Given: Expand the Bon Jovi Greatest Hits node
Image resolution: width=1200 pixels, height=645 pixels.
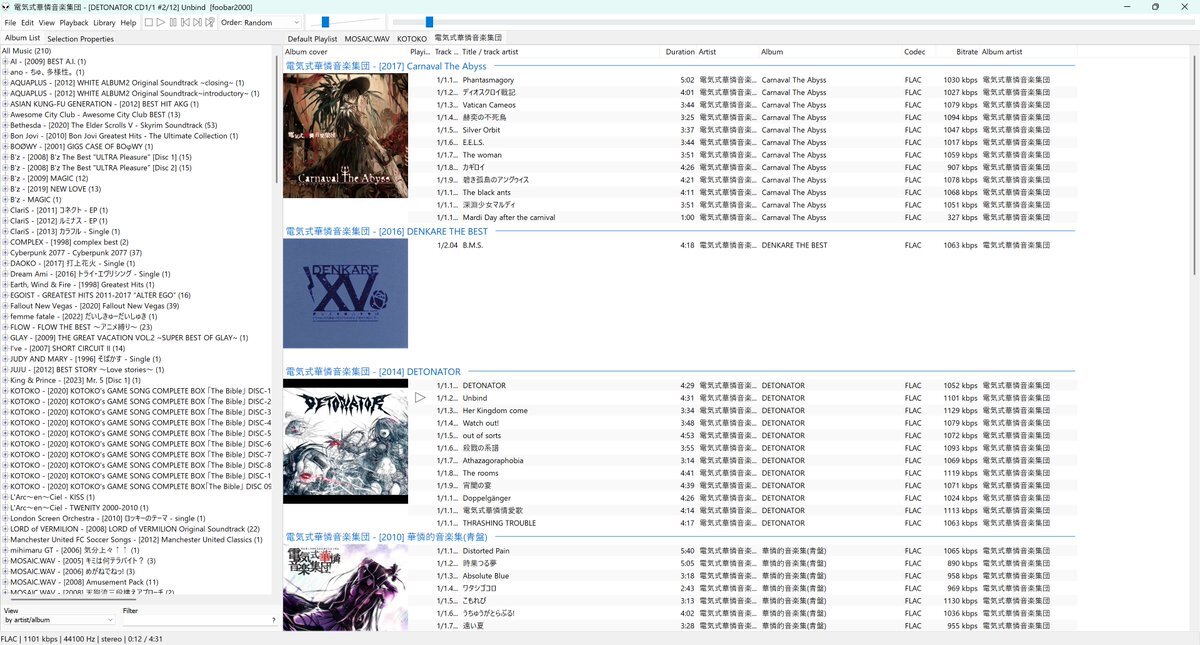Looking at the screenshot, I should point(5,136).
